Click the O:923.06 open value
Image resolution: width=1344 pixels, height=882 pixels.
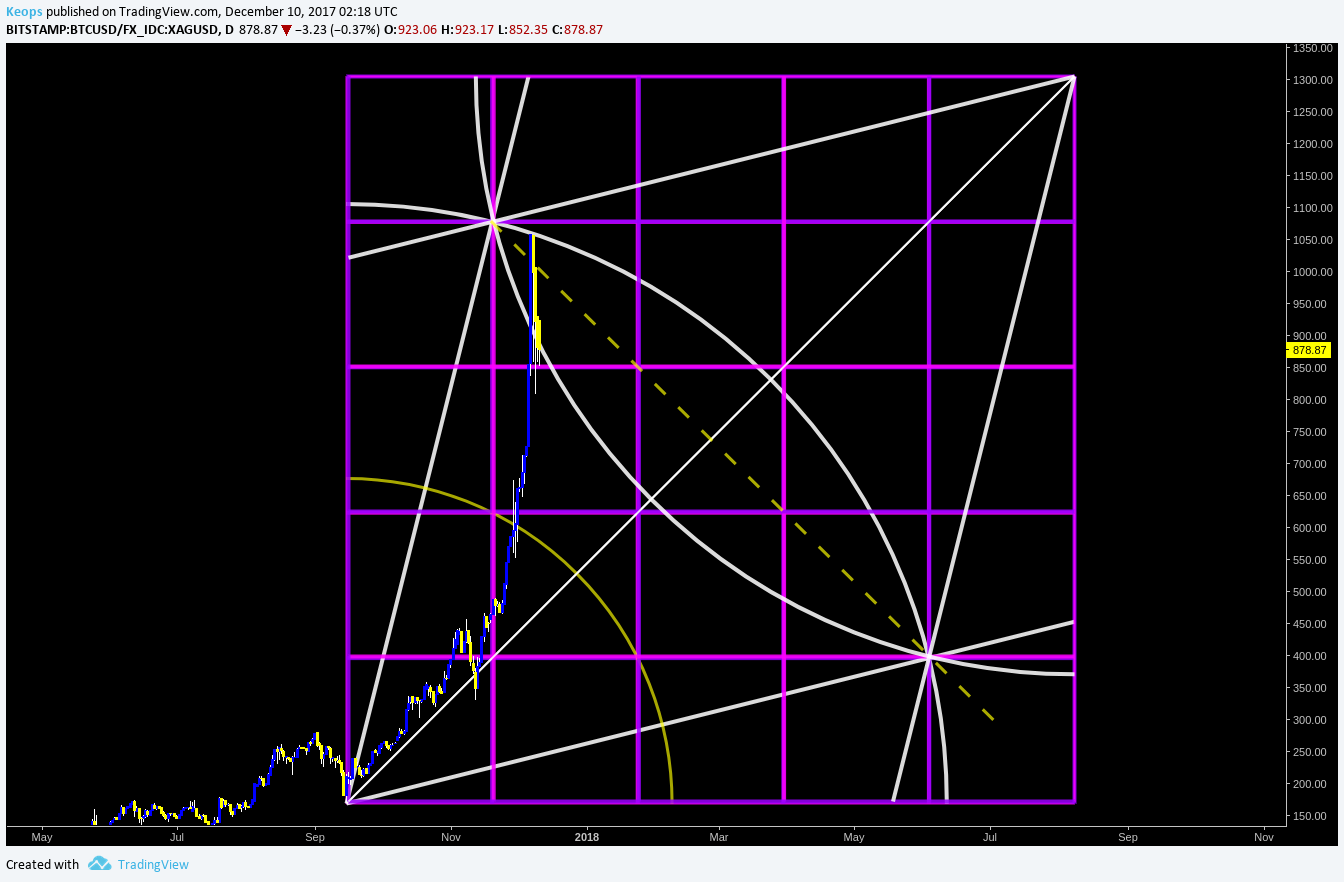[411, 30]
